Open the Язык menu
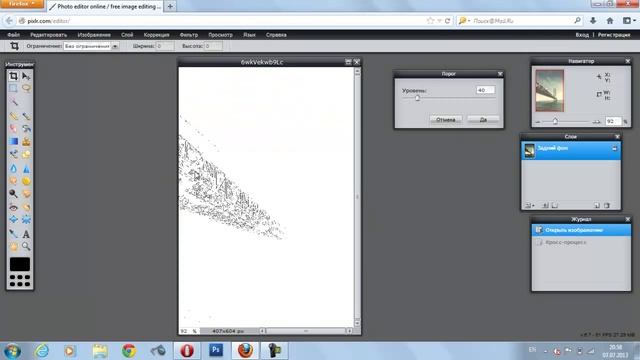Viewport: 640px width, 360px height. 249,35
